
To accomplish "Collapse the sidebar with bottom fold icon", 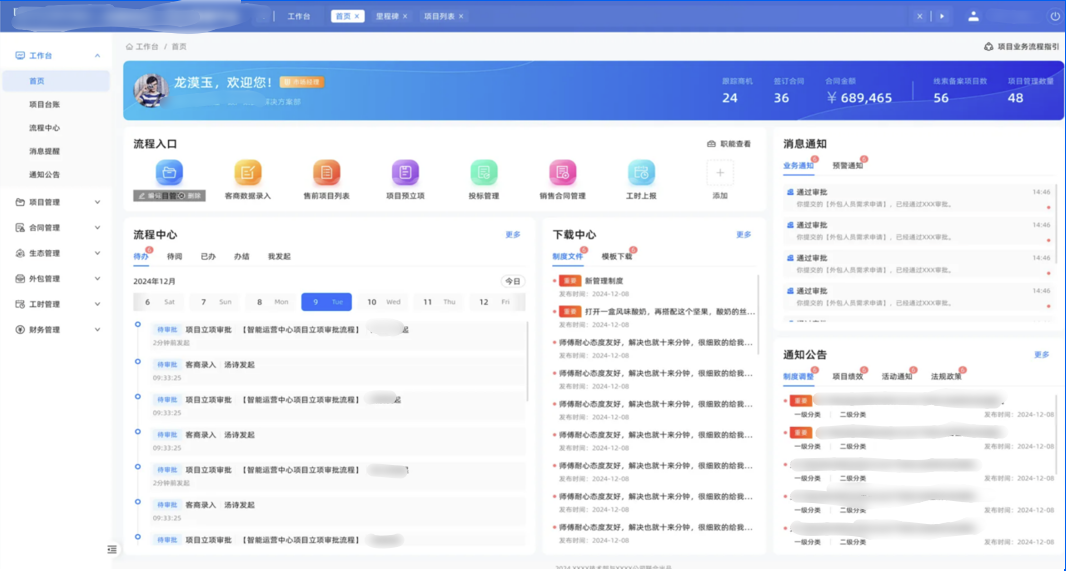I will [112, 549].
